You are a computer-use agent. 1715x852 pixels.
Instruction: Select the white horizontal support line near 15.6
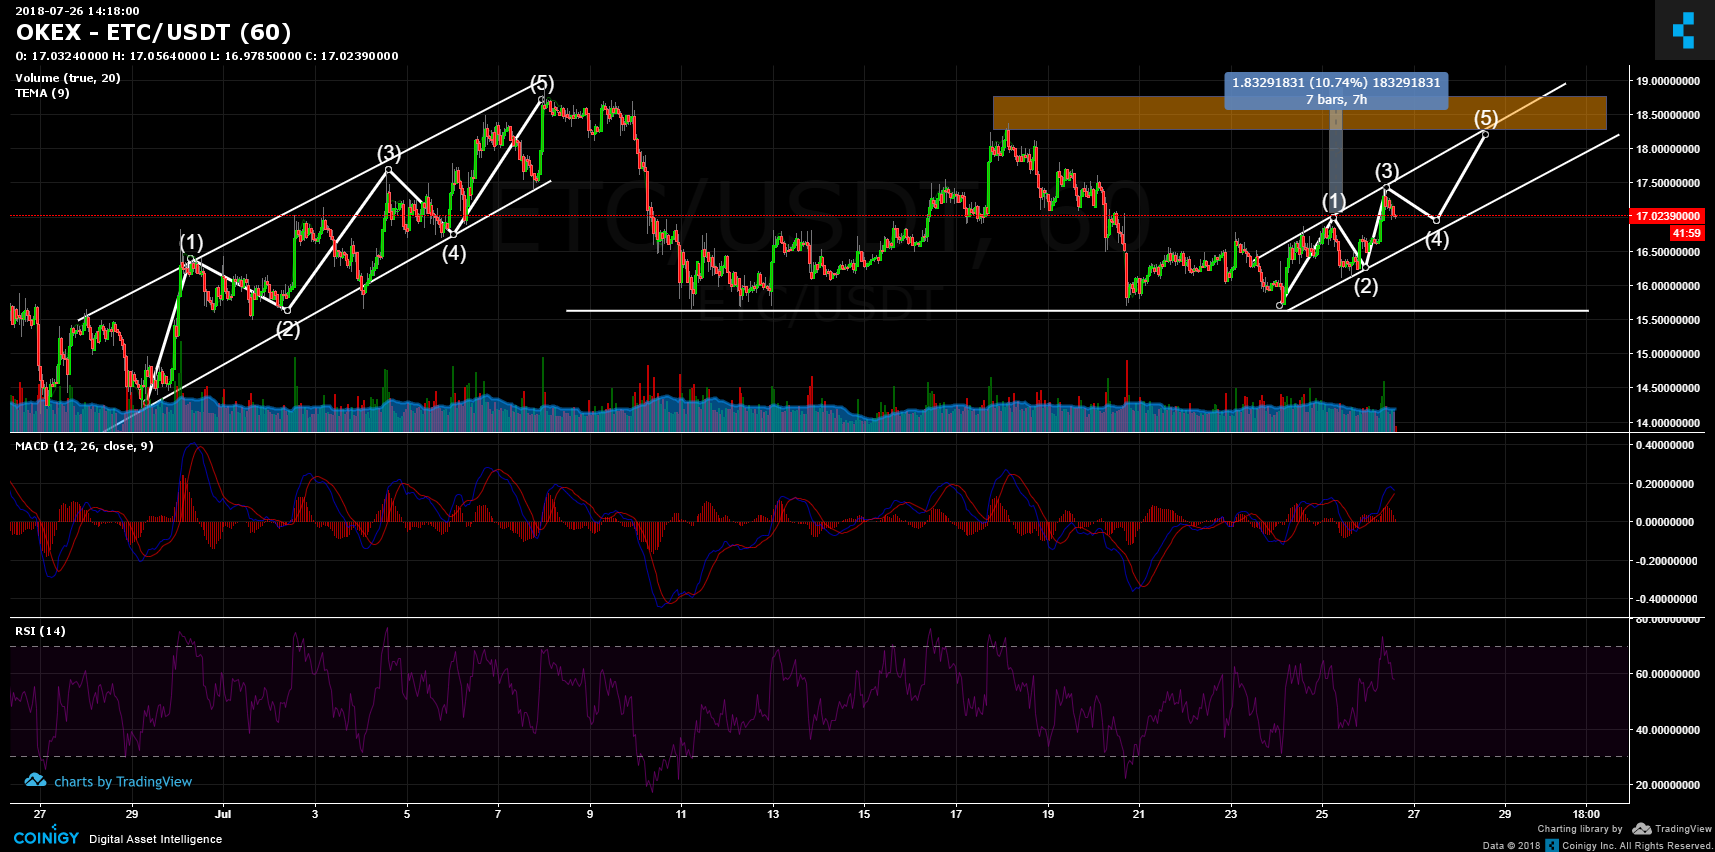1077,311
